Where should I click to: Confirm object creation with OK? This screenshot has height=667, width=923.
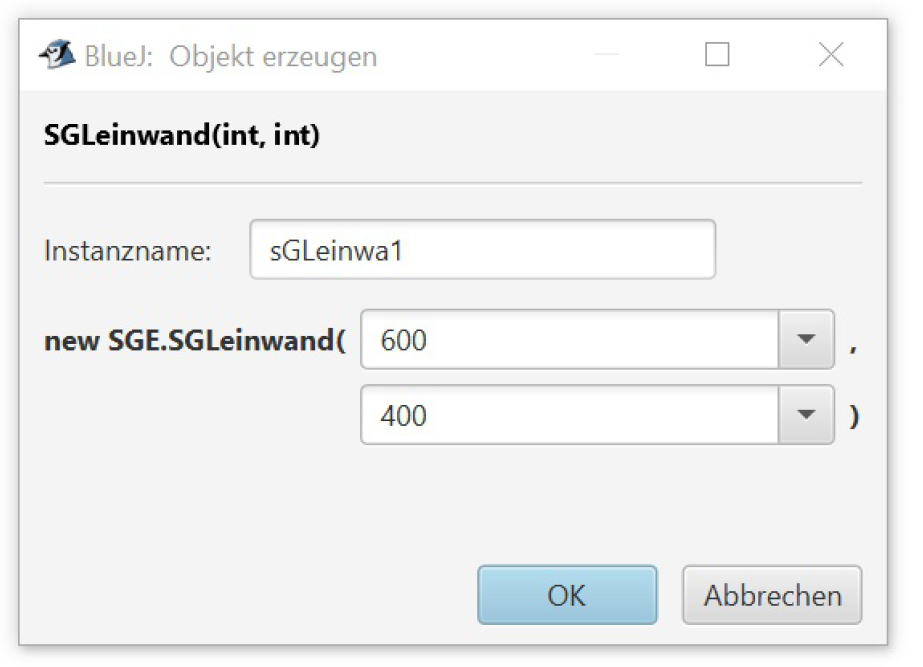[567, 595]
